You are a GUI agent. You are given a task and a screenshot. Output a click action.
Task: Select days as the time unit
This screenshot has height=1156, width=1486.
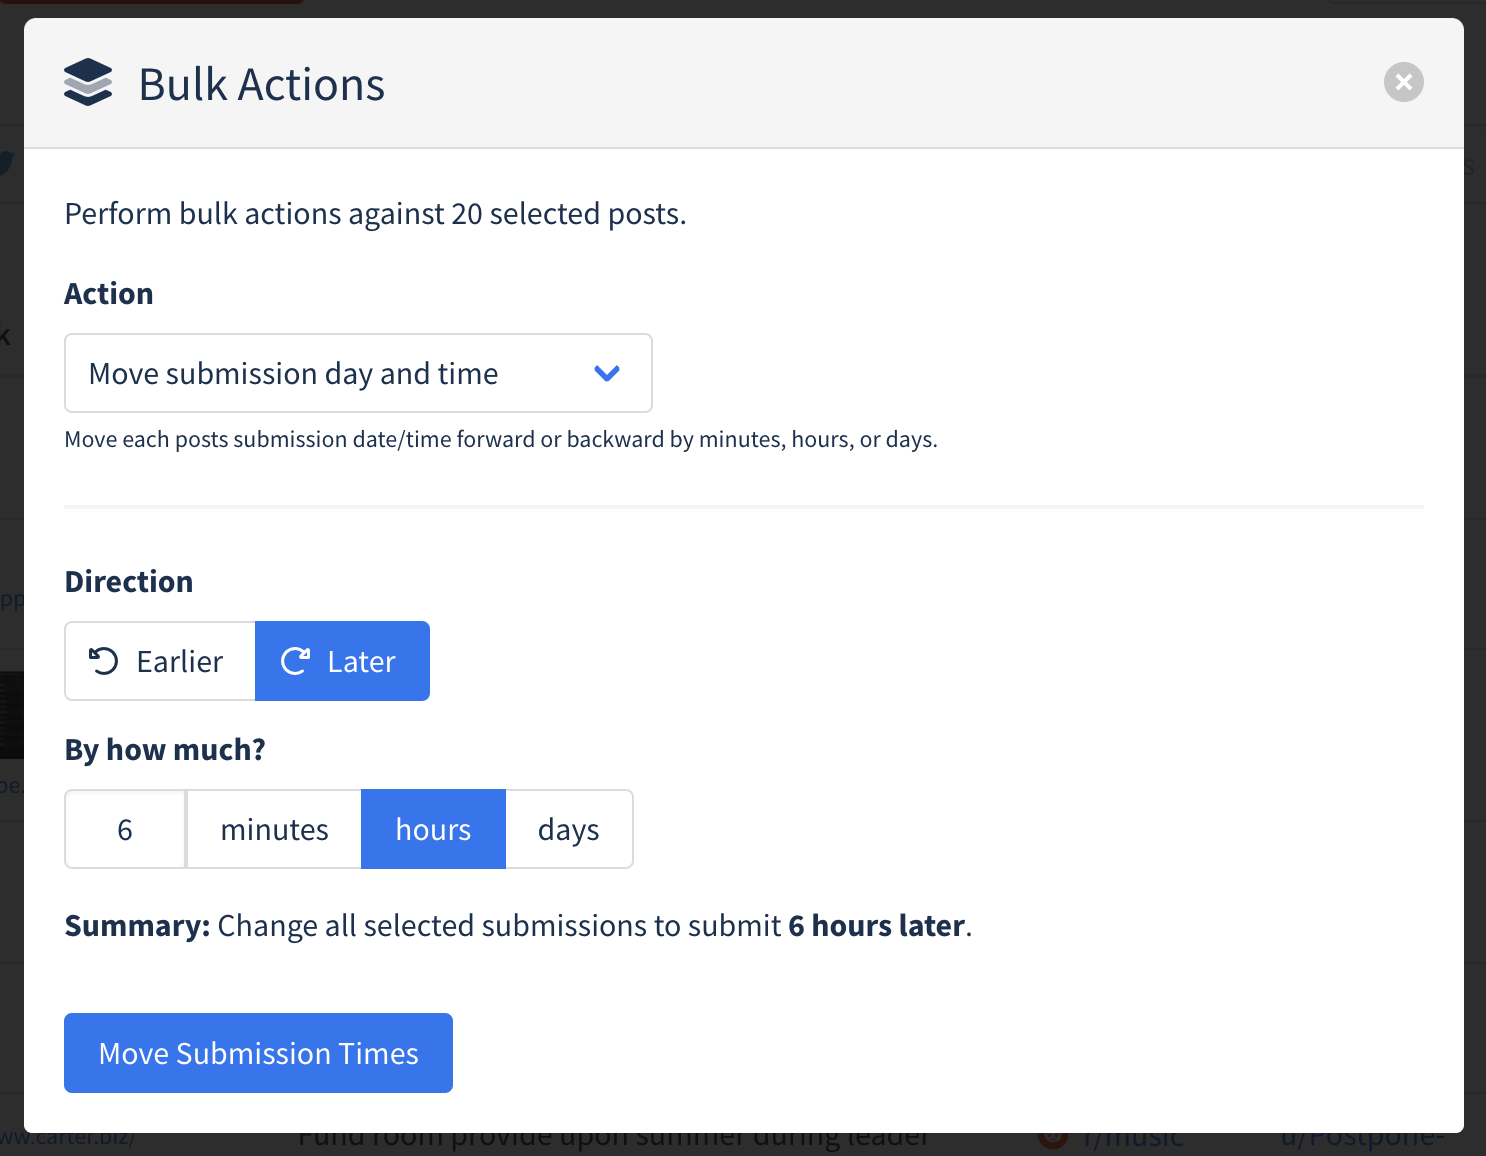568,829
